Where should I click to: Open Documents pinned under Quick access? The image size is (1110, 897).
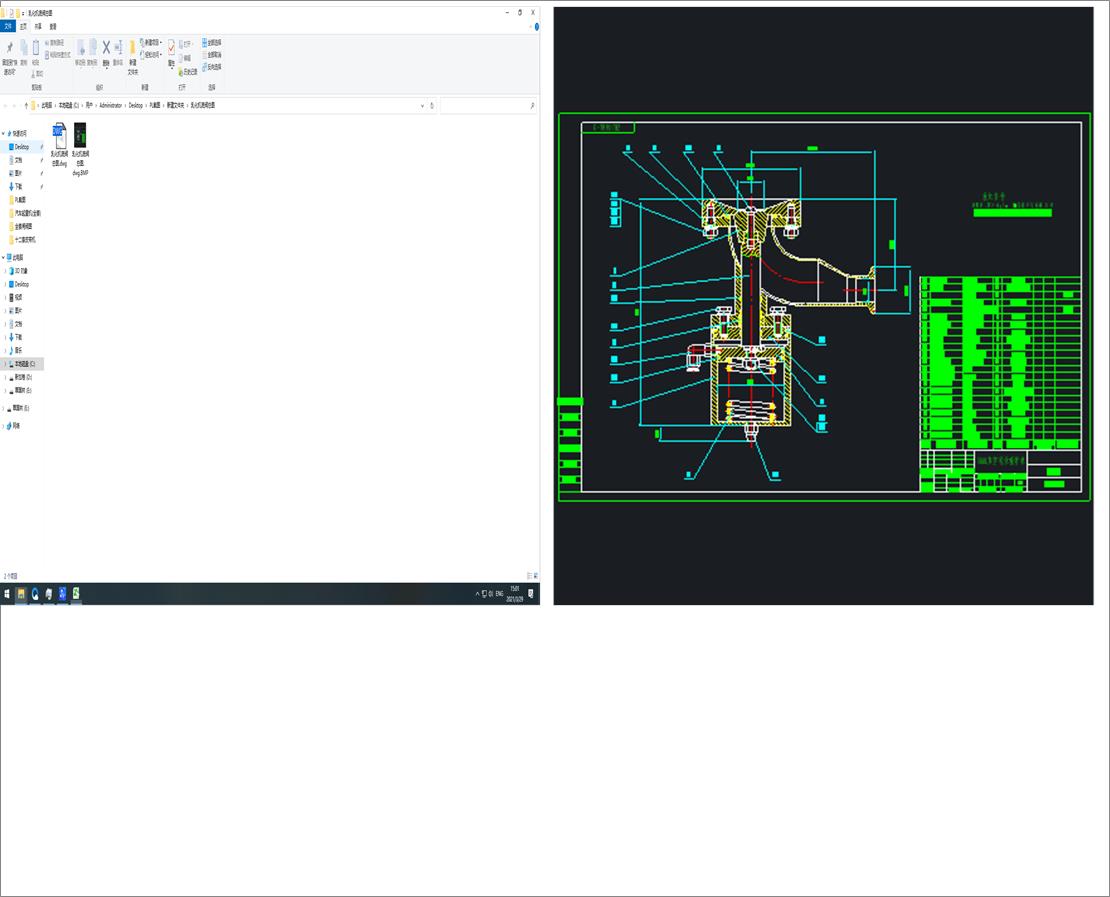coord(18,160)
